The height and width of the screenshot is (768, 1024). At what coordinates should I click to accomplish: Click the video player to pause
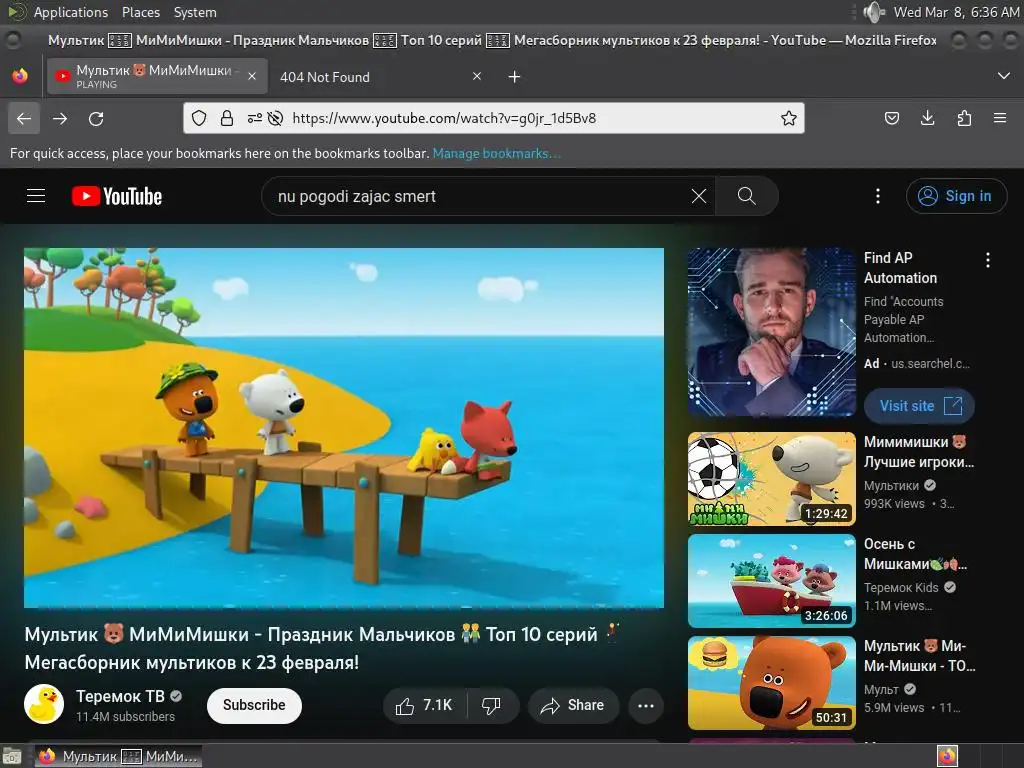click(344, 428)
